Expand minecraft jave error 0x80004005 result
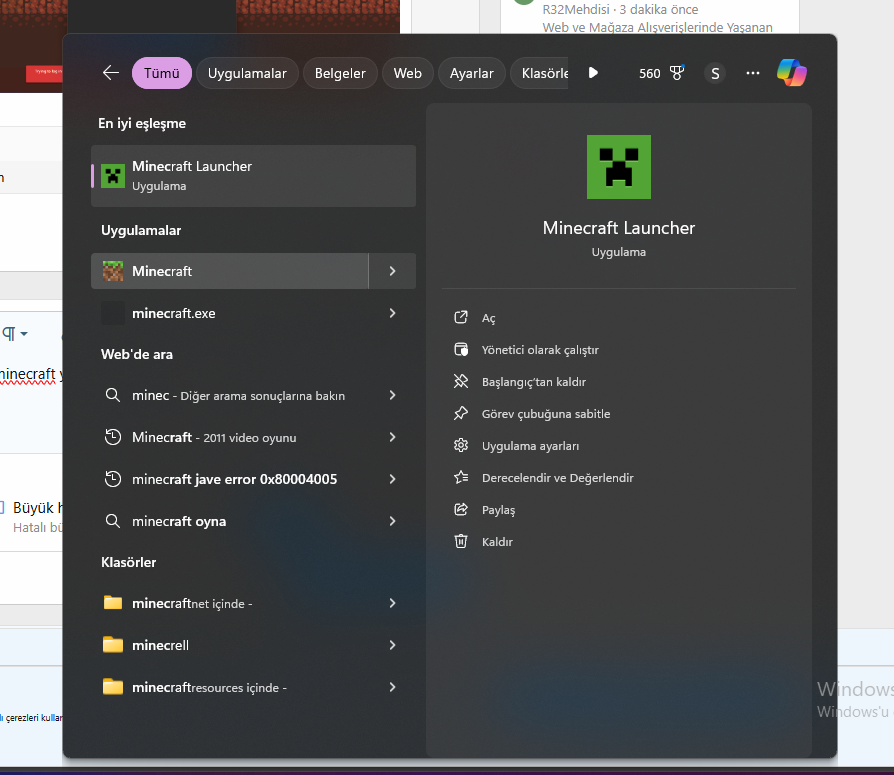 click(392, 479)
